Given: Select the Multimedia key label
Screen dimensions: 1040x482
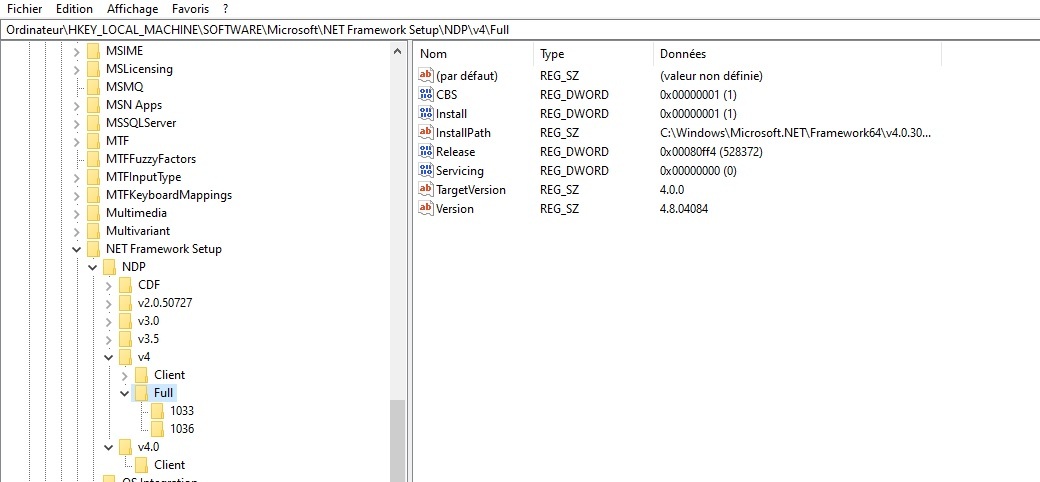Looking at the screenshot, I should pos(136,213).
